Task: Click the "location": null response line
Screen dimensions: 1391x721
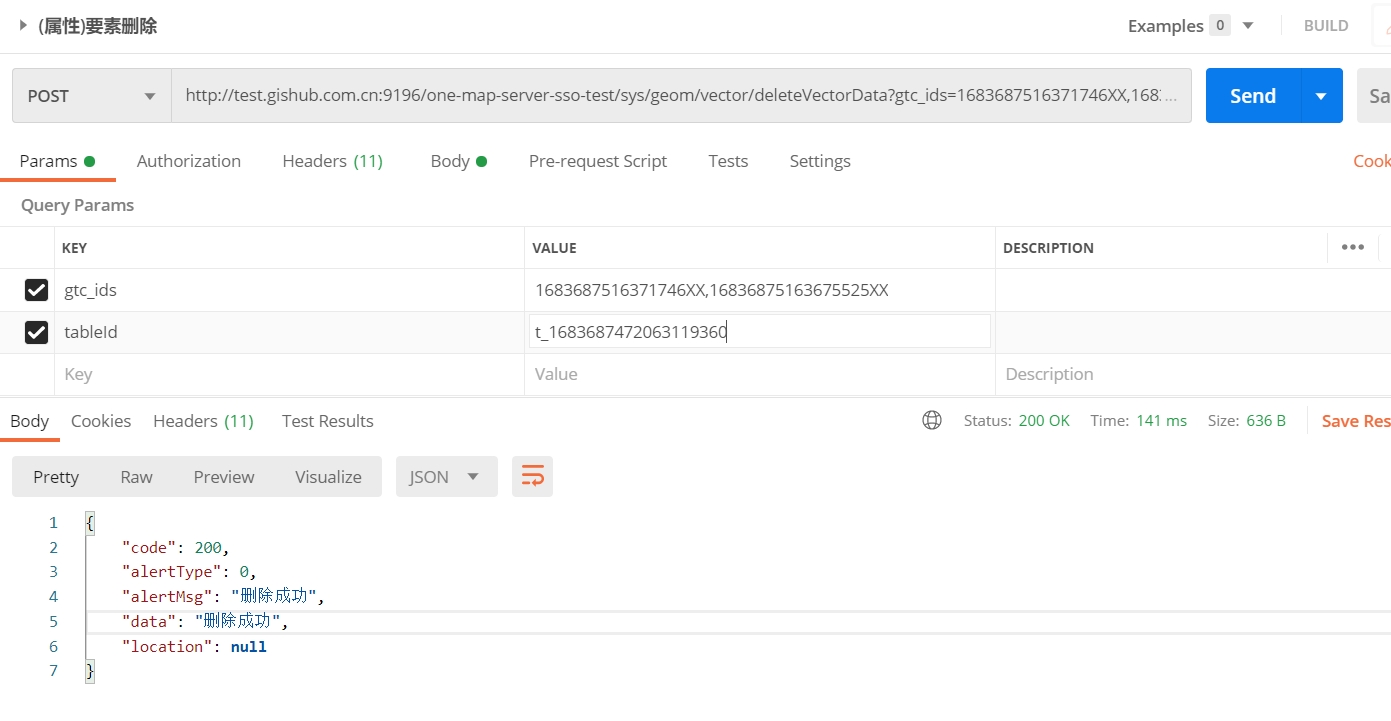Action: pos(194,646)
